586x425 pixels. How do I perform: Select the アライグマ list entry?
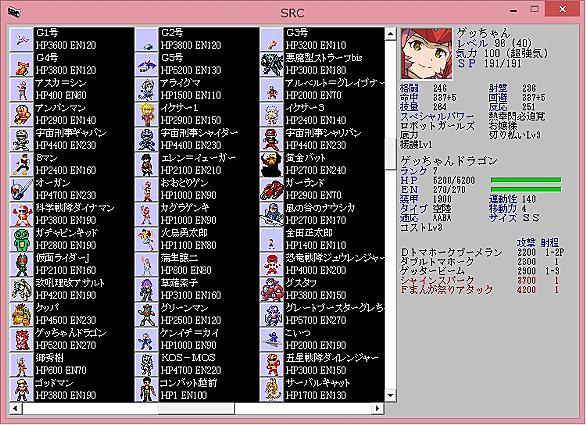(197, 89)
